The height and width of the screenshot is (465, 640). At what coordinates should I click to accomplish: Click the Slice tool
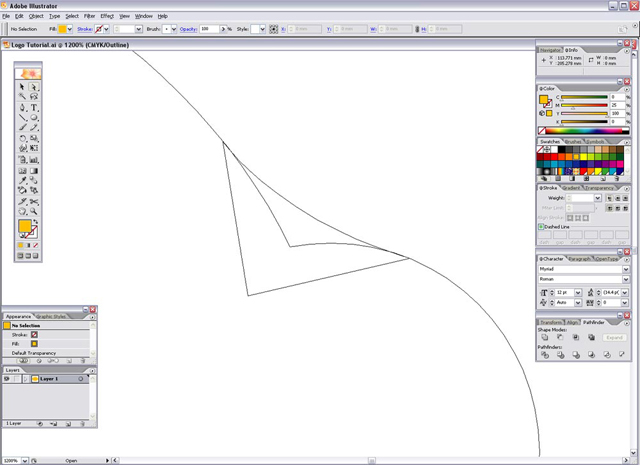click(x=22, y=202)
